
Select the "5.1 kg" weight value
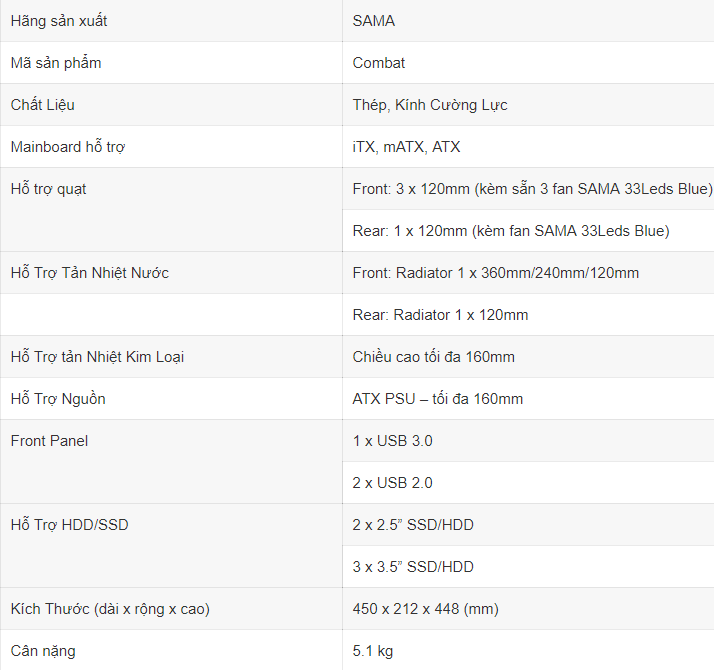pos(373,651)
